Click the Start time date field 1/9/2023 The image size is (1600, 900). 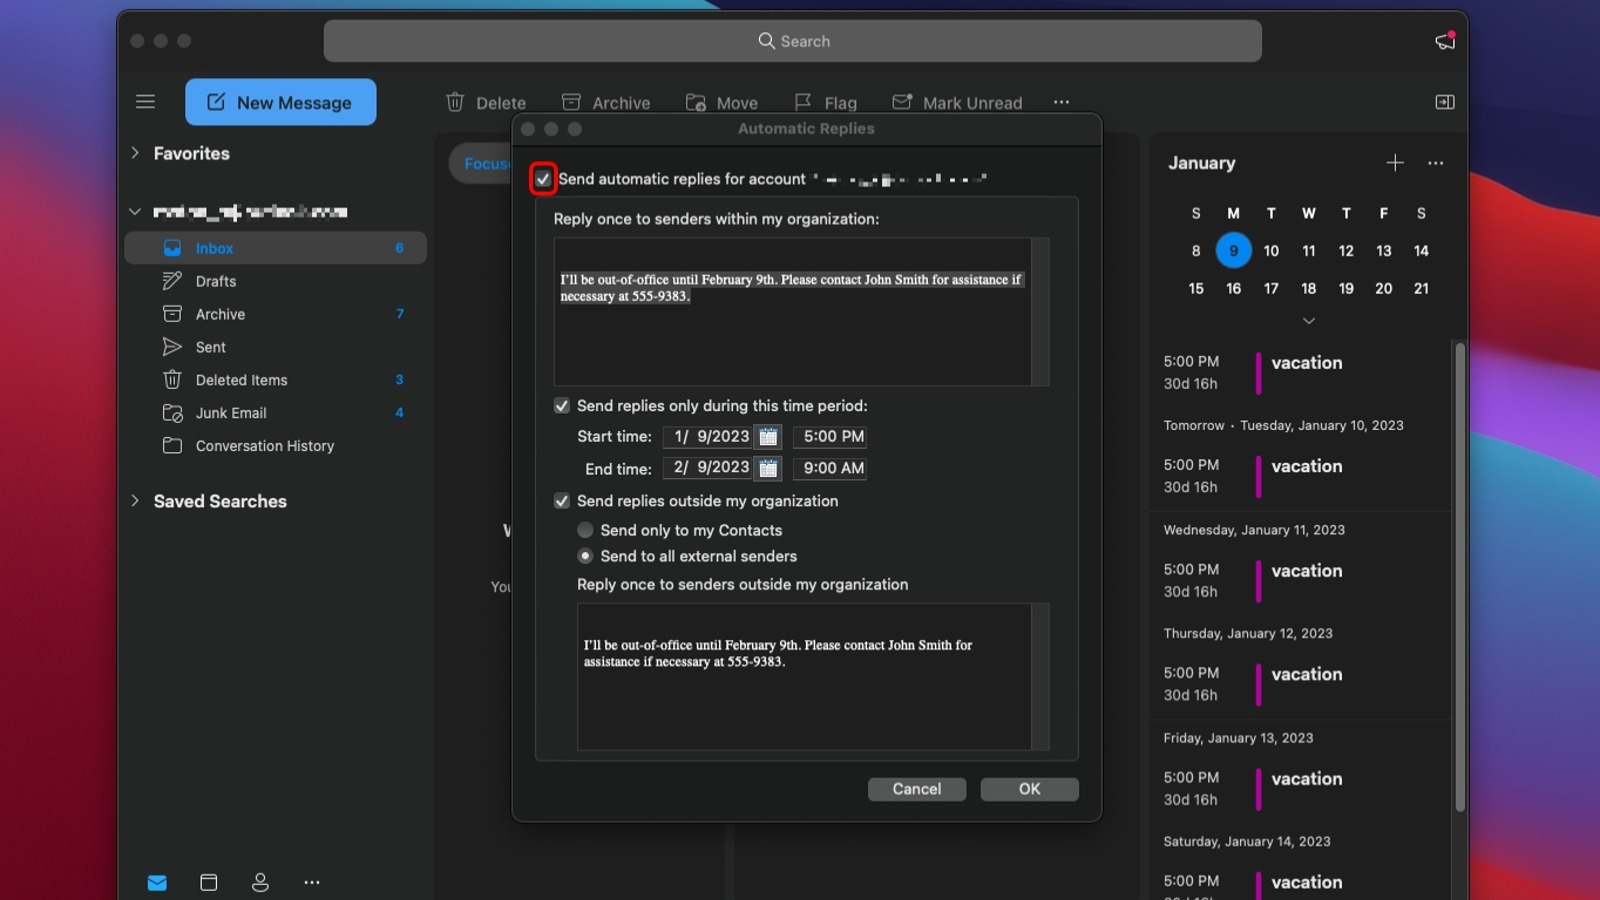709,437
